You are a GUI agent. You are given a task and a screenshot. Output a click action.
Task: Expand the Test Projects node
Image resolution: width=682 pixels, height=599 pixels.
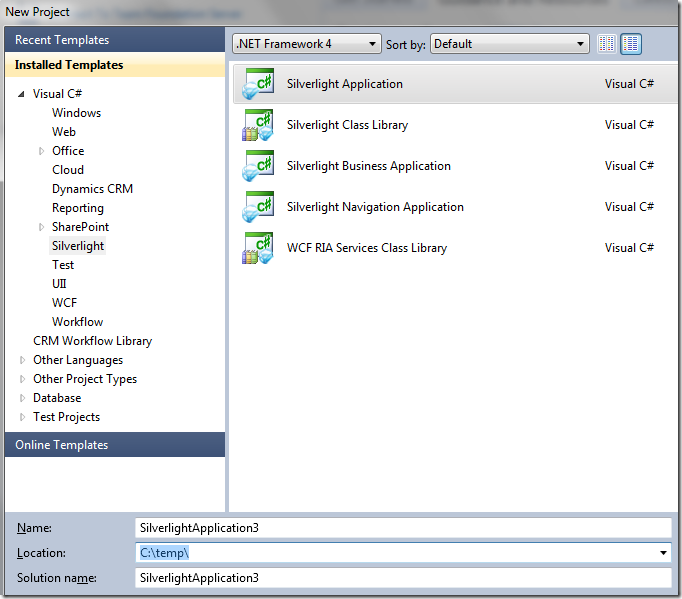click(x=22, y=417)
